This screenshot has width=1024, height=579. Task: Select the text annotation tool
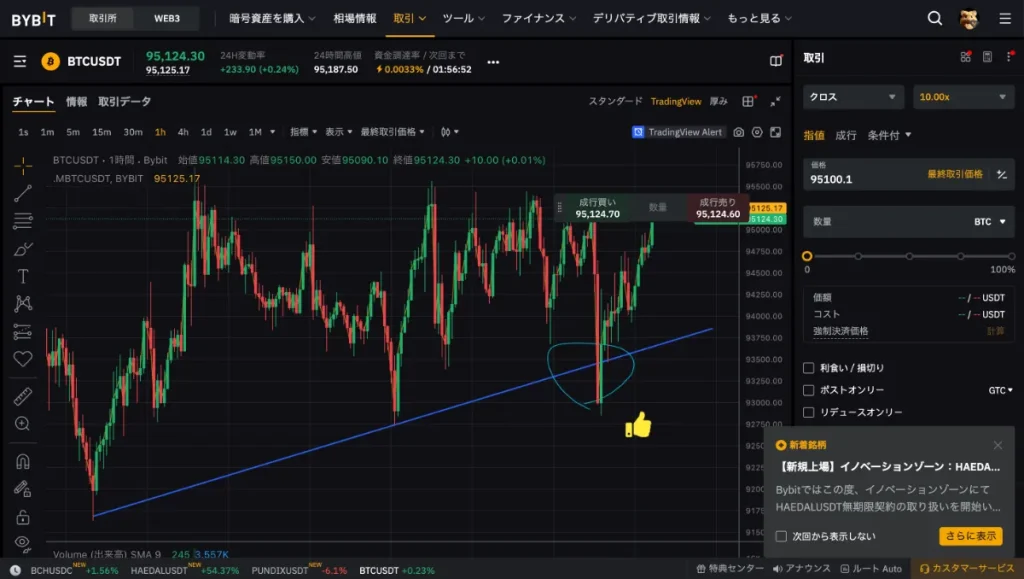coord(23,276)
